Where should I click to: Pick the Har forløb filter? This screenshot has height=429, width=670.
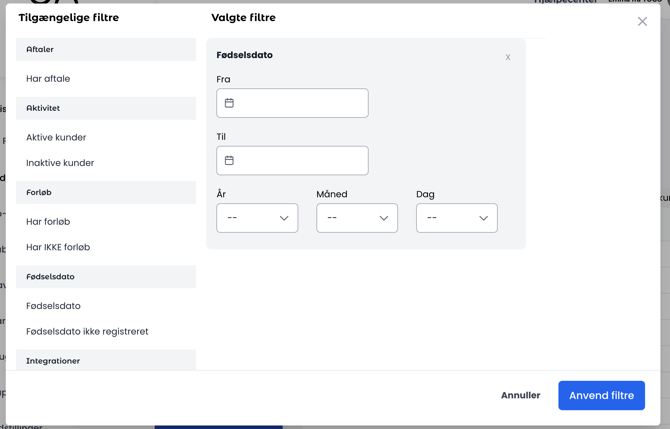coord(48,222)
